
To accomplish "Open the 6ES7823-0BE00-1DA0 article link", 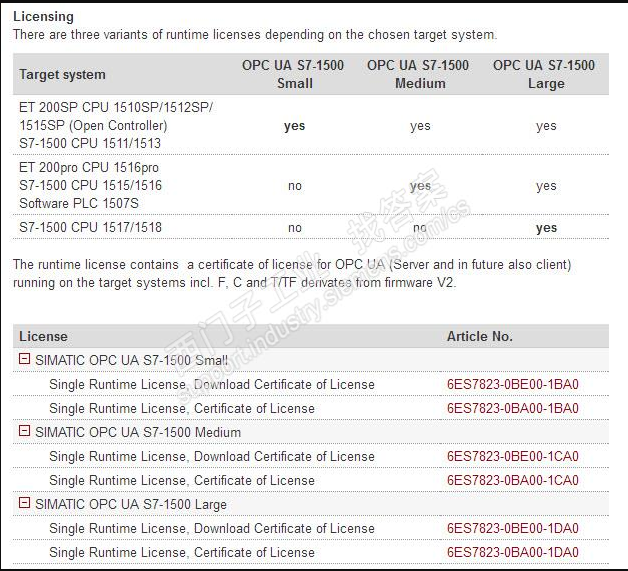I will coord(512,528).
